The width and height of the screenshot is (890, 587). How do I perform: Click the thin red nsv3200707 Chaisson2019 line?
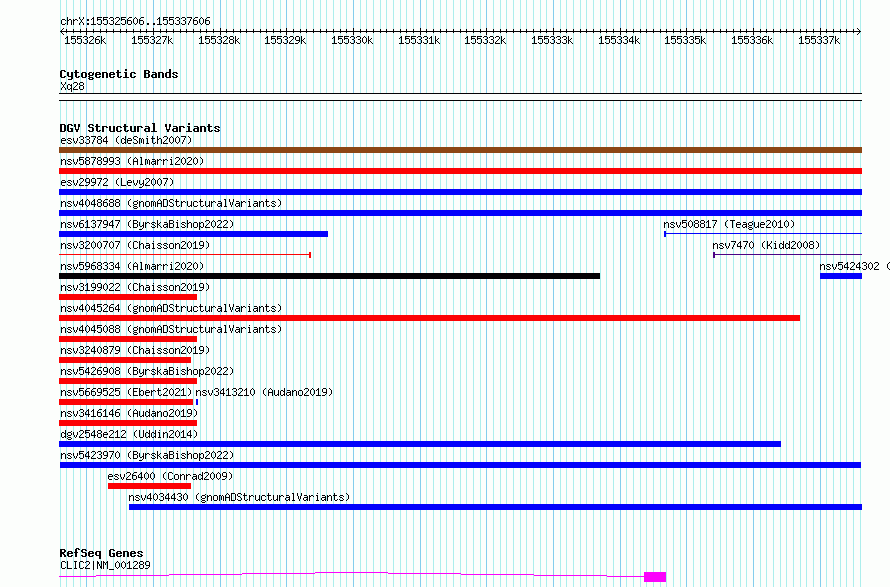tap(185, 254)
